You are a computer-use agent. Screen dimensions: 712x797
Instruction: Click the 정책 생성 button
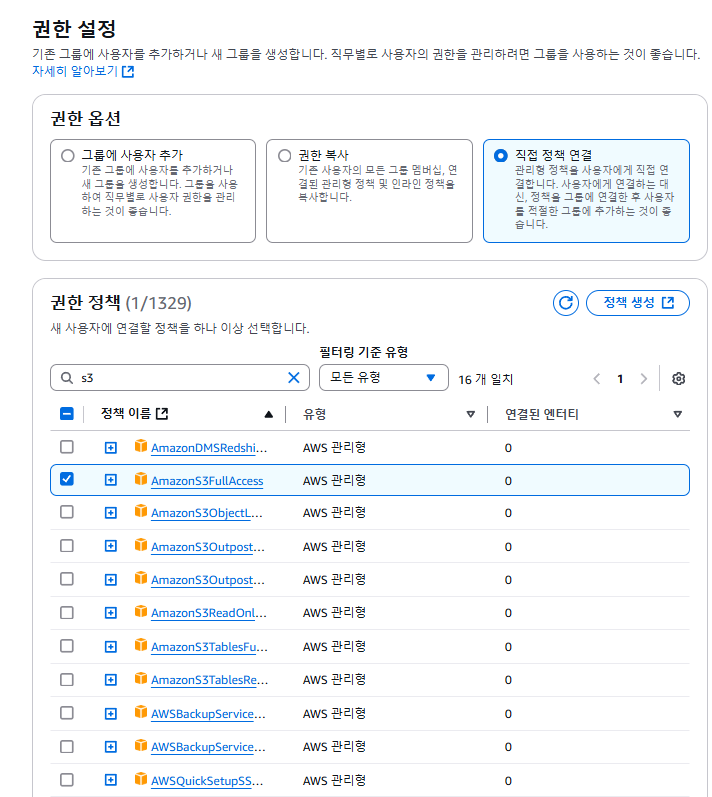tap(638, 303)
